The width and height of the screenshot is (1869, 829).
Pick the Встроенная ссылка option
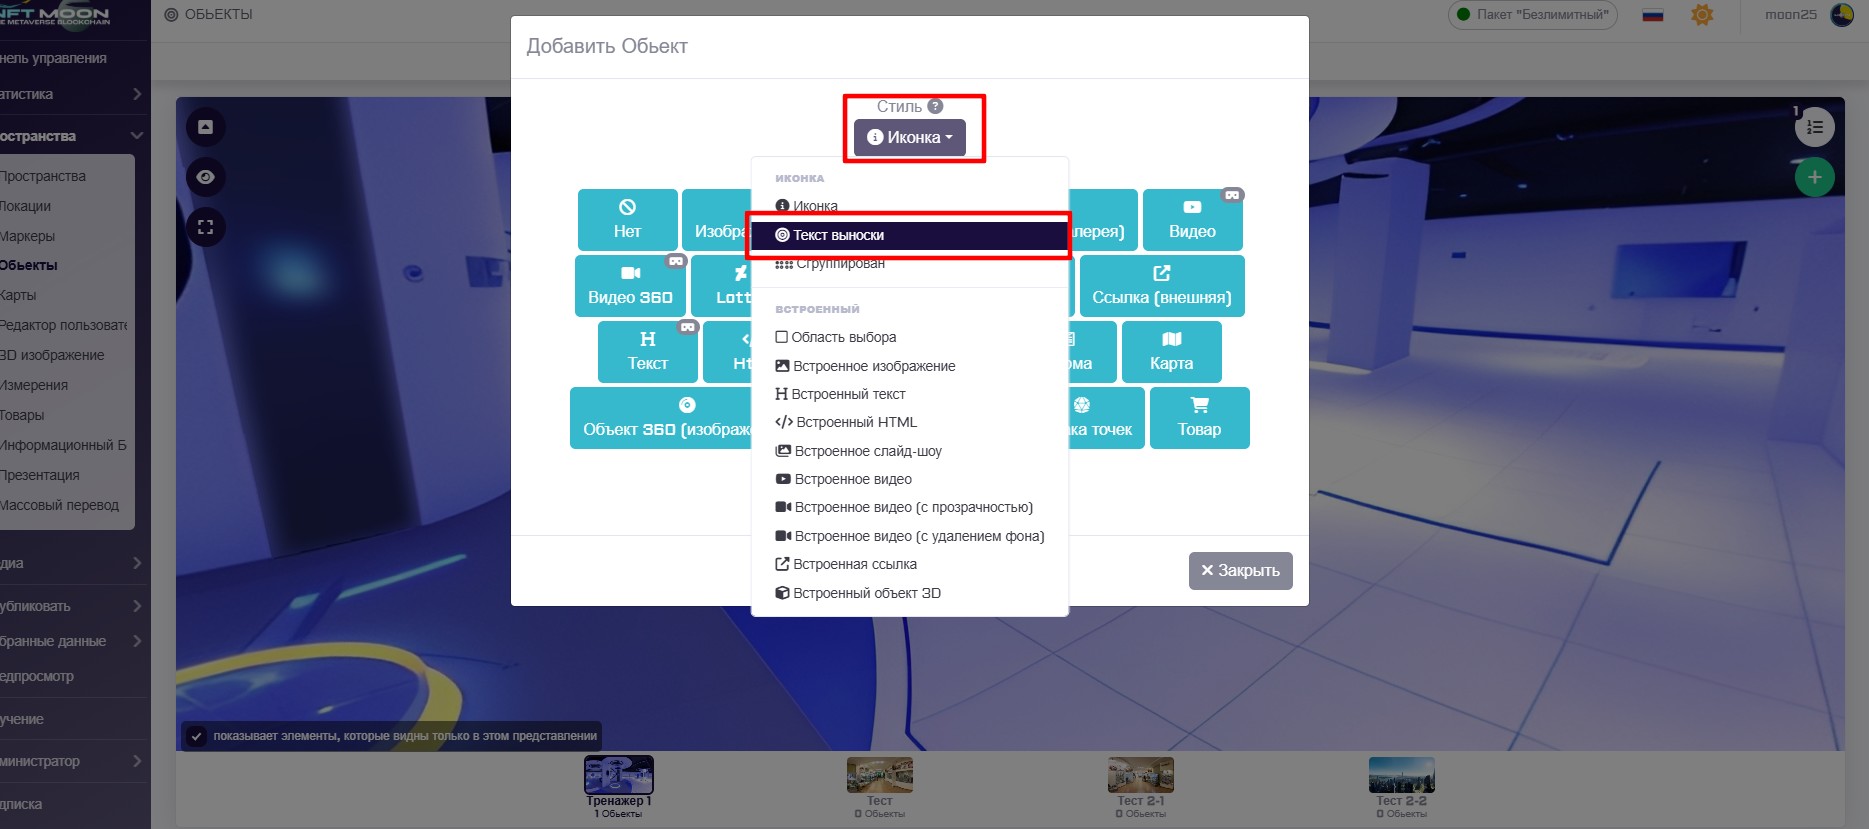(x=909, y=564)
